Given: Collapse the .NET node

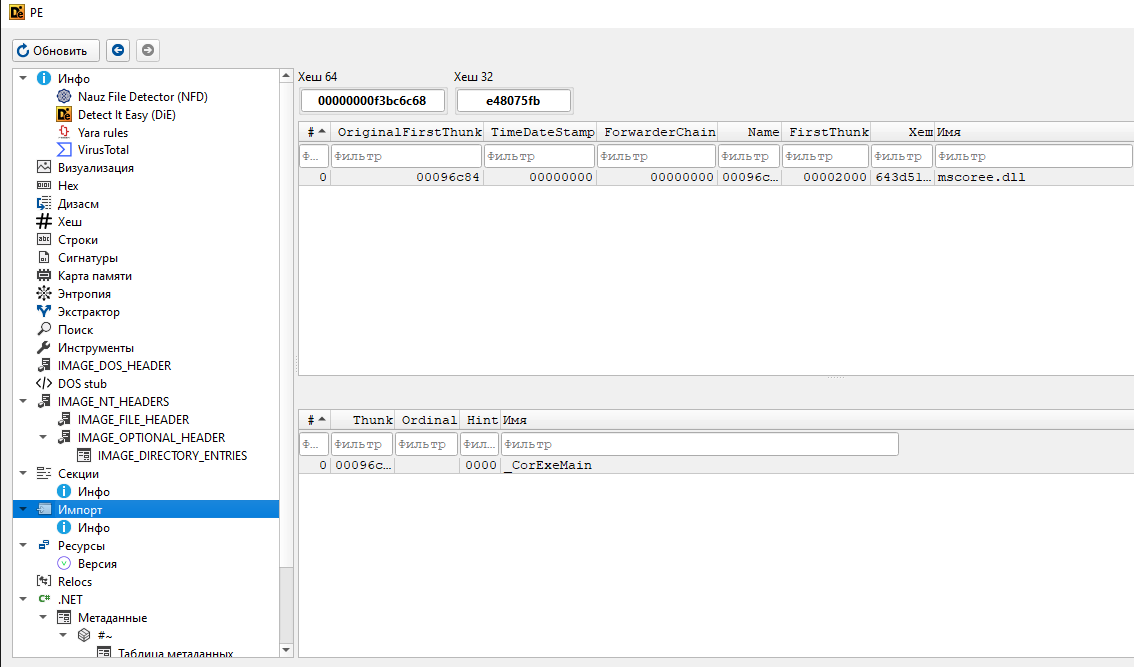Looking at the screenshot, I should click(x=23, y=600).
